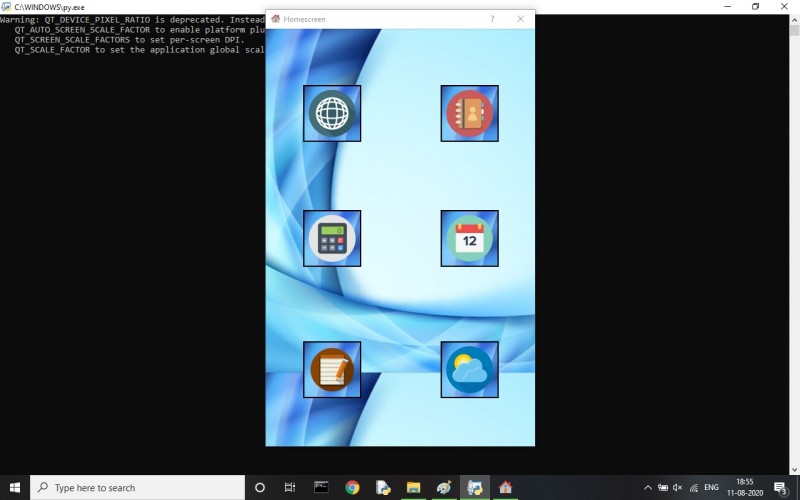
Task: Click the battery power tray icon
Action: click(663, 488)
